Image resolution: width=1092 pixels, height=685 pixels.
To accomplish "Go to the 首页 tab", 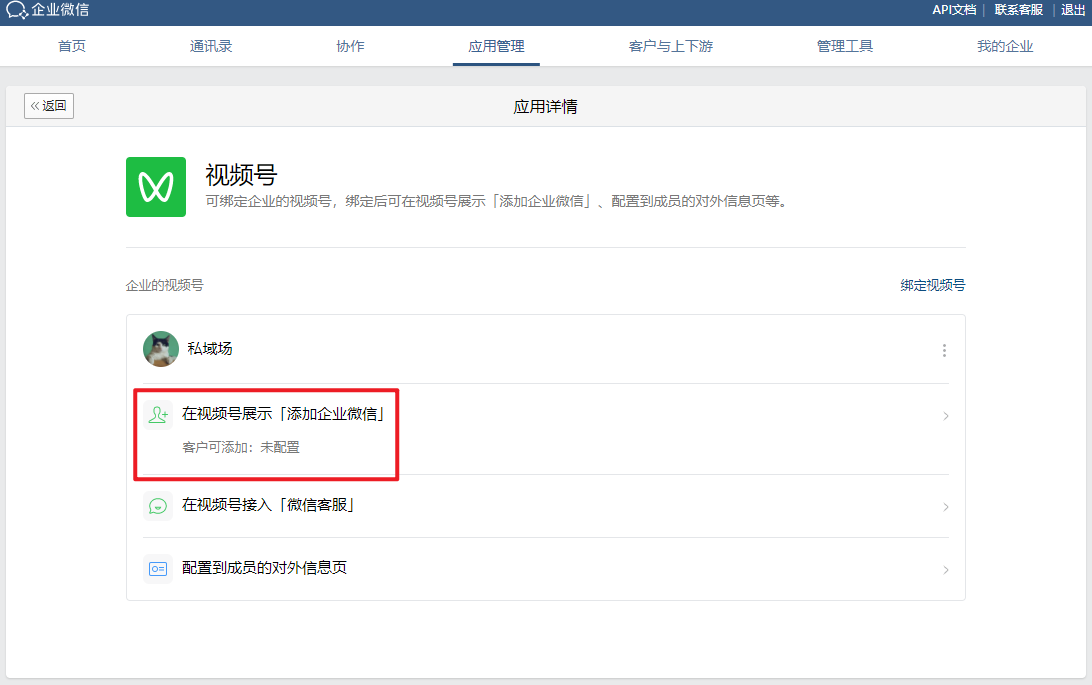I will [72, 46].
